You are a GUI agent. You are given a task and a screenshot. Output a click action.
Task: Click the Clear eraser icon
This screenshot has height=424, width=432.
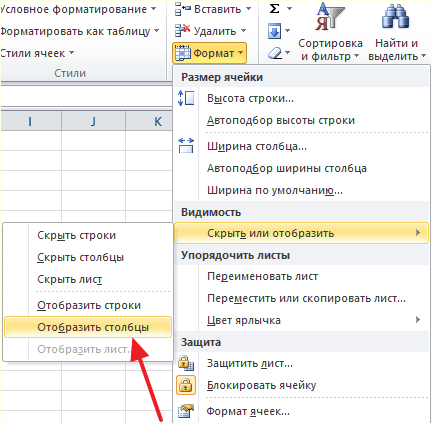(275, 53)
